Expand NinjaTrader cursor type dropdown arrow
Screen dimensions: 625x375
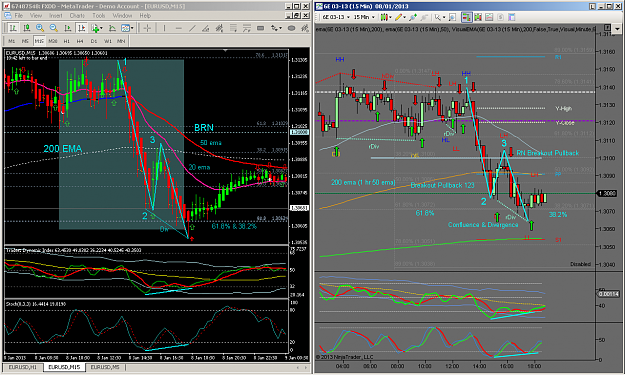click(x=444, y=17)
